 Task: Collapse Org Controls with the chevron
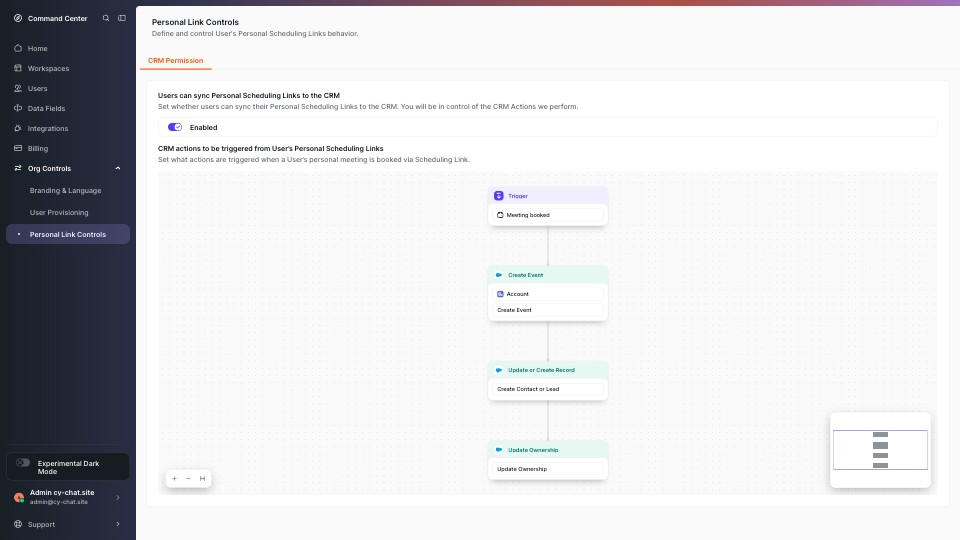point(118,168)
